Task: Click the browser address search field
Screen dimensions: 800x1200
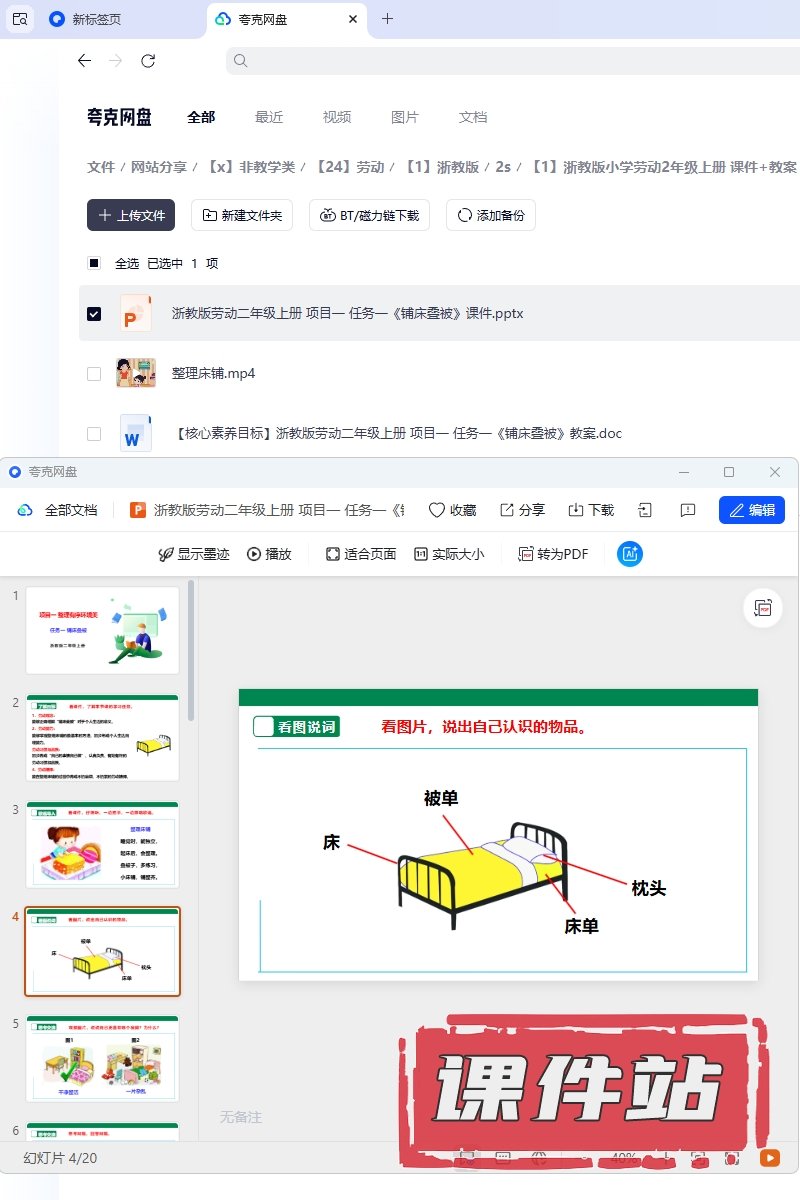Action: [x=512, y=61]
